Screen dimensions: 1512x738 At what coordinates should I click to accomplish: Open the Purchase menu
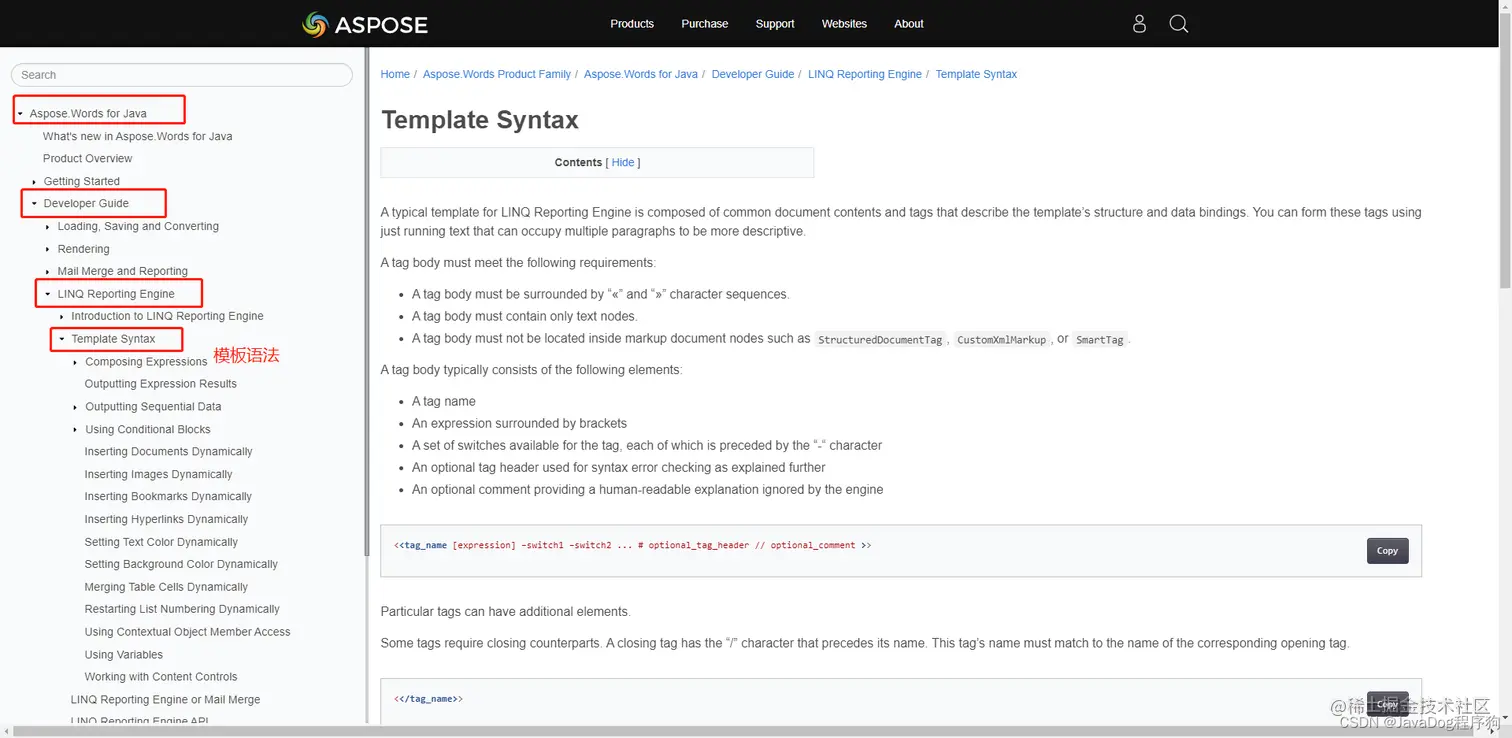(x=705, y=24)
